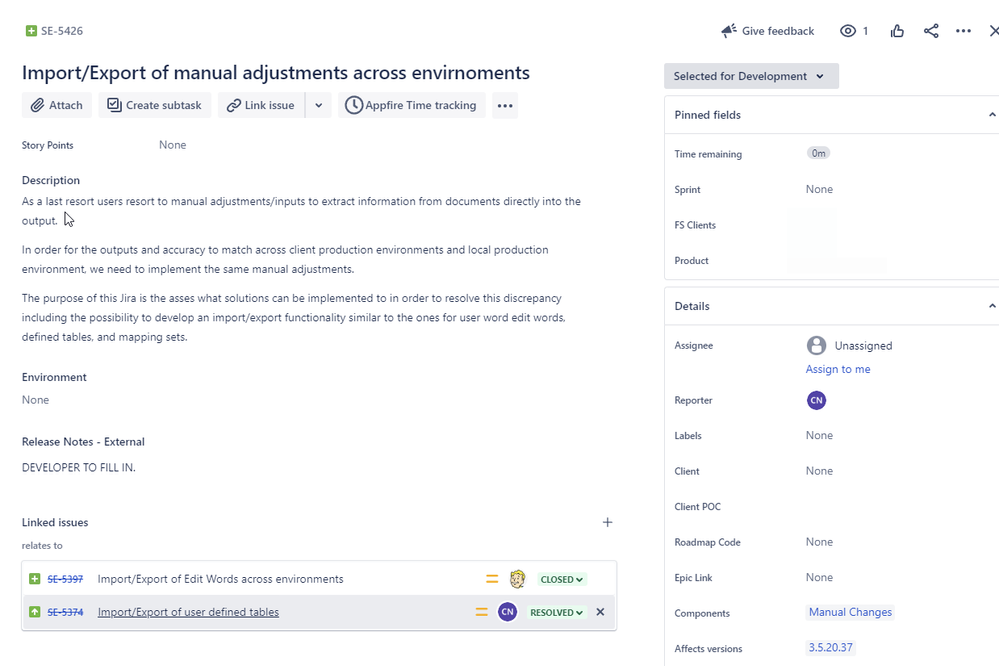The image size is (999, 666).
Task: Edit 'DEVELOPER TO FILL IN.' release notes text
Action: pos(78,467)
